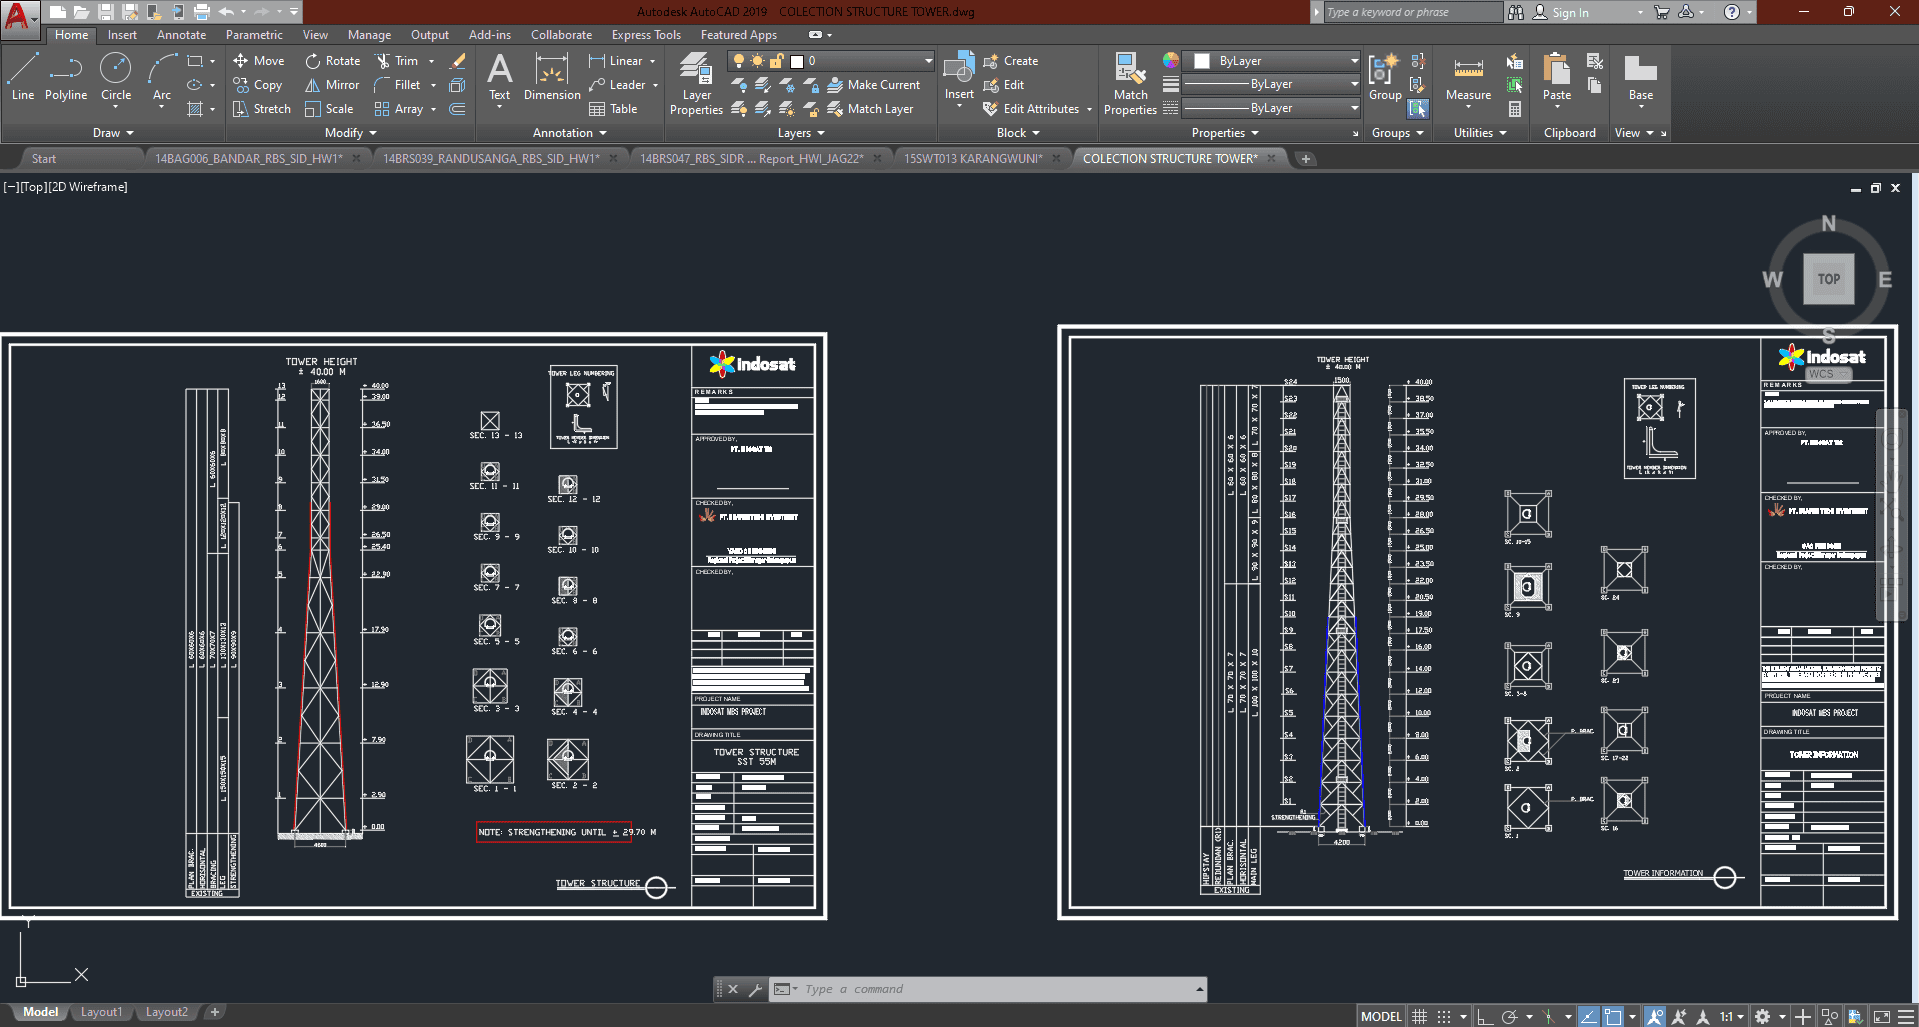Toggle the layer on/off lightbulb icon
The image size is (1919, 1027).
(739, 61)
